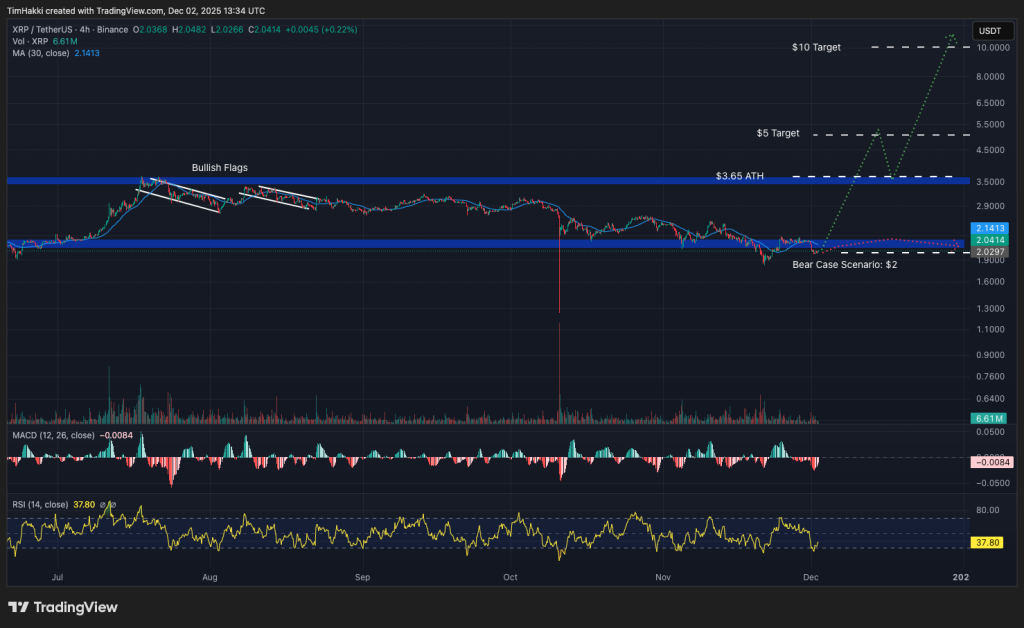Select the Bullish Flags annotation text
1024x628 pixels.
218,167
